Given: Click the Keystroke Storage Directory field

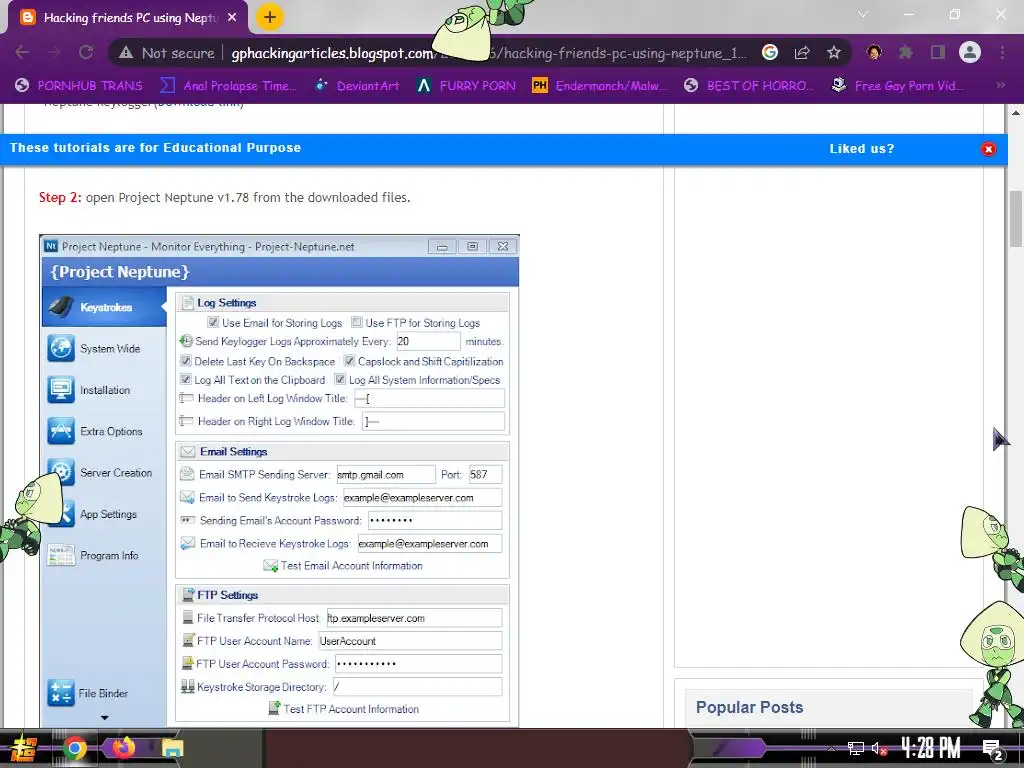Looking at the screenshot, I should (x=417, y=687).
